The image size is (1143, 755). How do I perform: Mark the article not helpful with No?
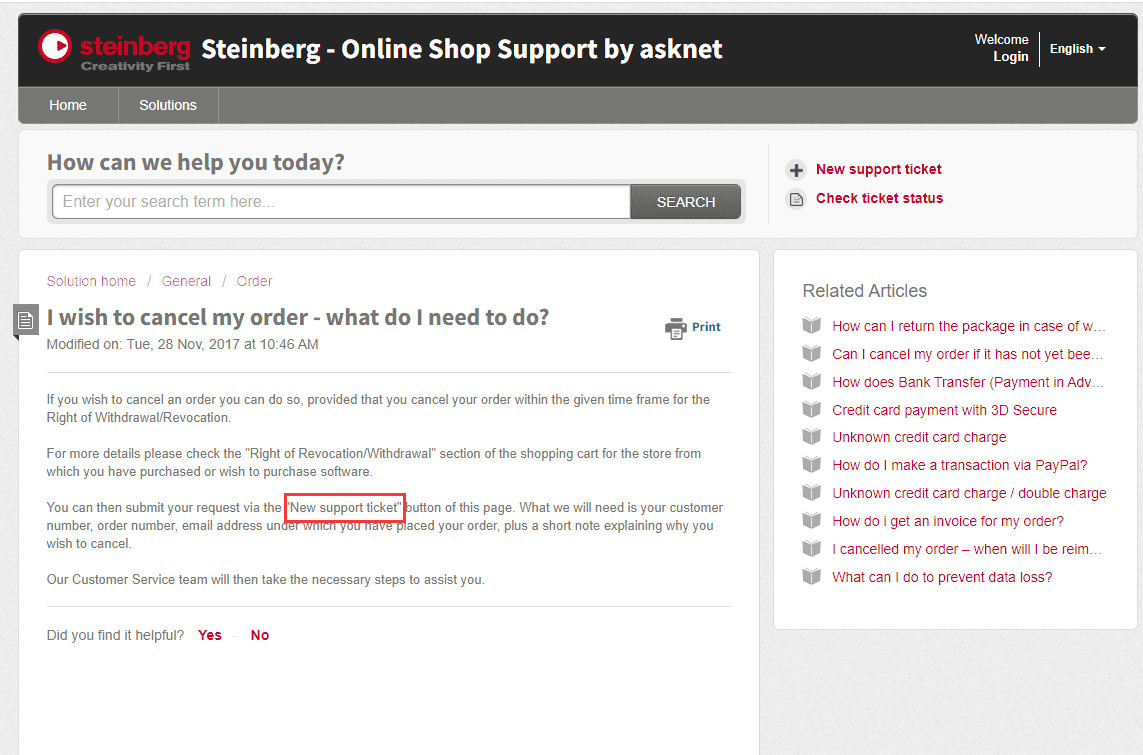tap(260, 635)
